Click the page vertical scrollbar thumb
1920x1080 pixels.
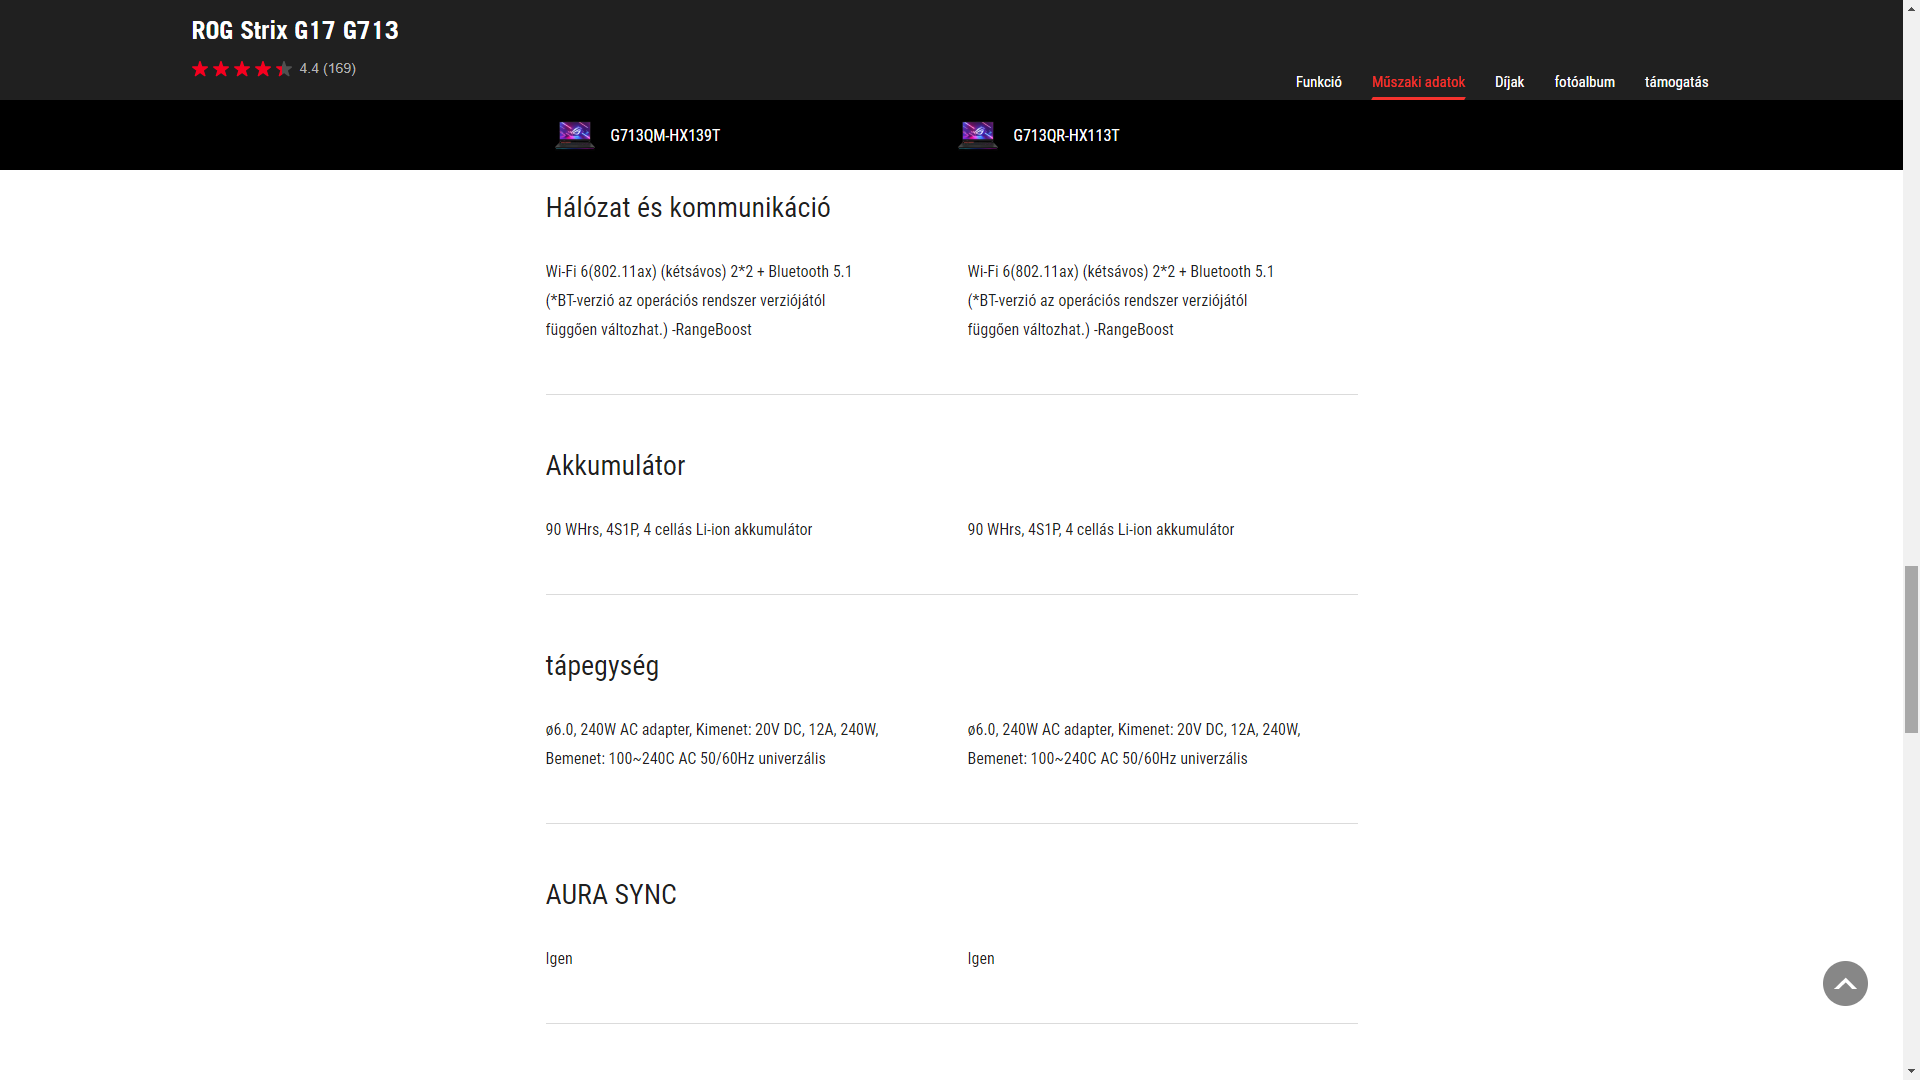click(1911, 649)
